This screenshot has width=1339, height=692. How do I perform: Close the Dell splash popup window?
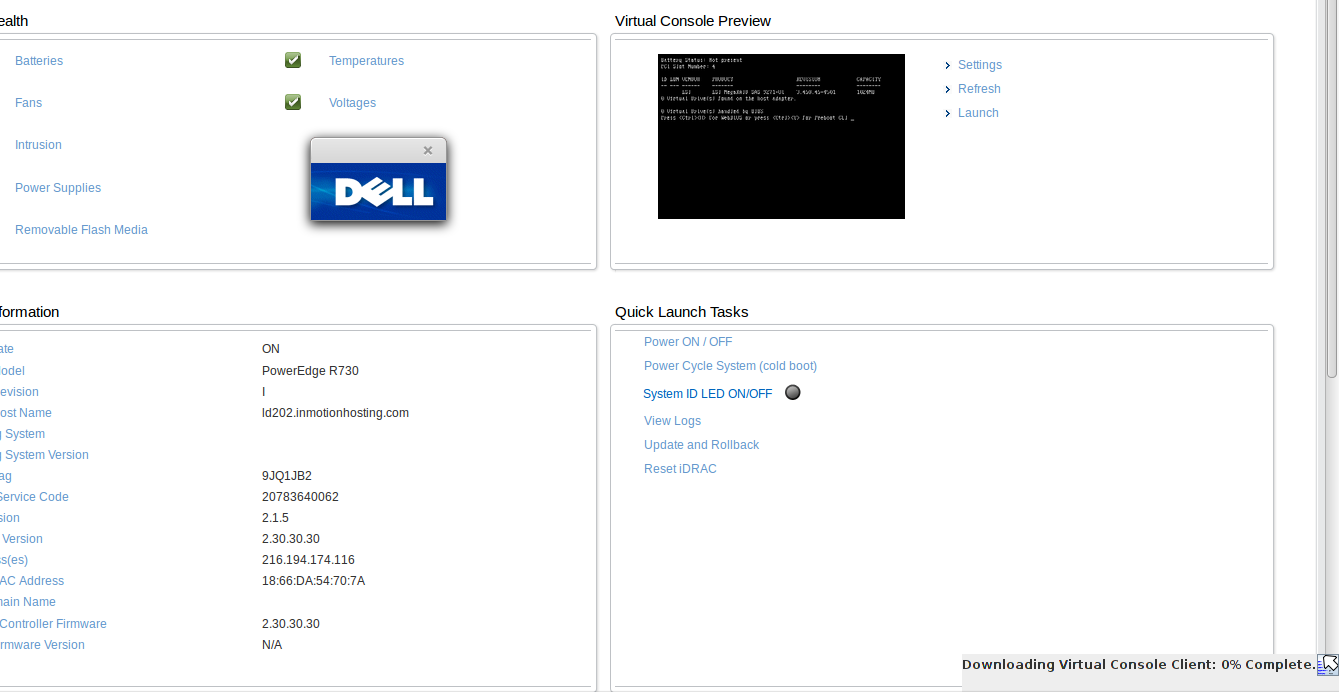(428, 150)
